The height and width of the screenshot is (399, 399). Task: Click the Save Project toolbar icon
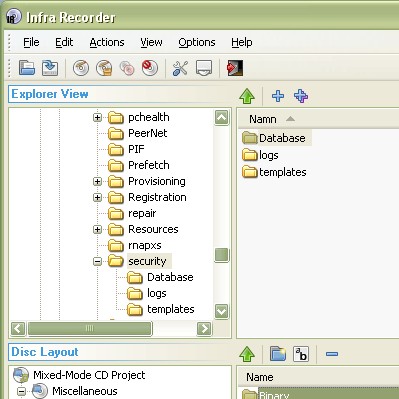(50, 68)
